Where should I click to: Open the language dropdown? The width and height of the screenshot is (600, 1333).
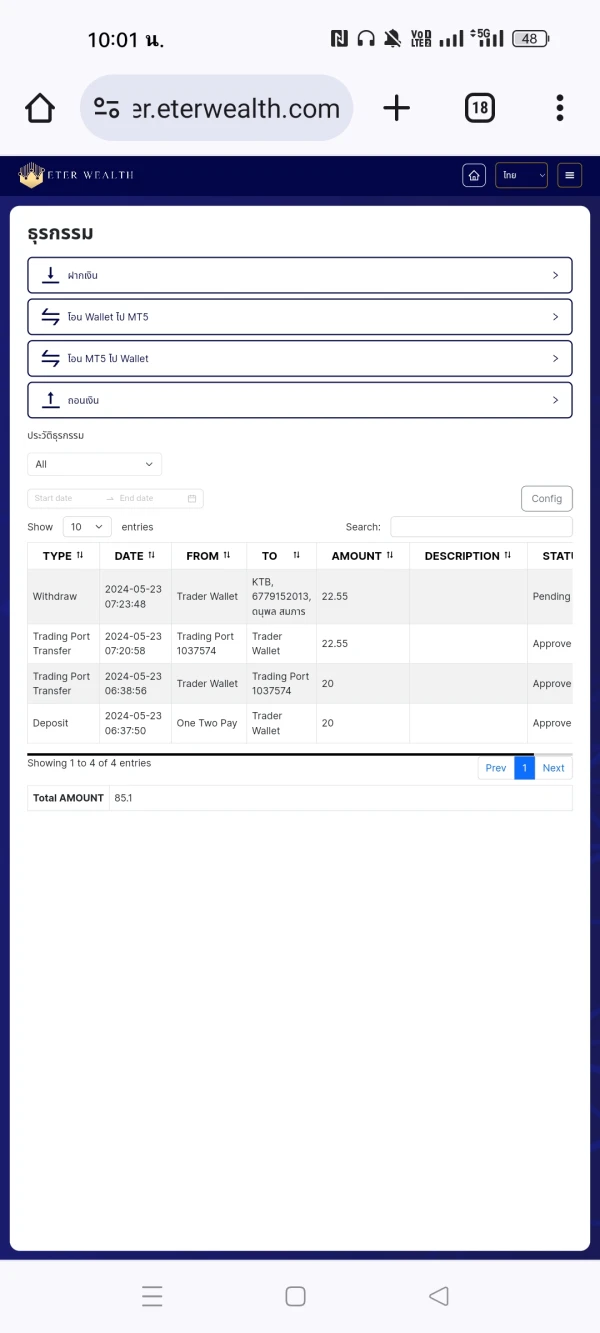521,175
